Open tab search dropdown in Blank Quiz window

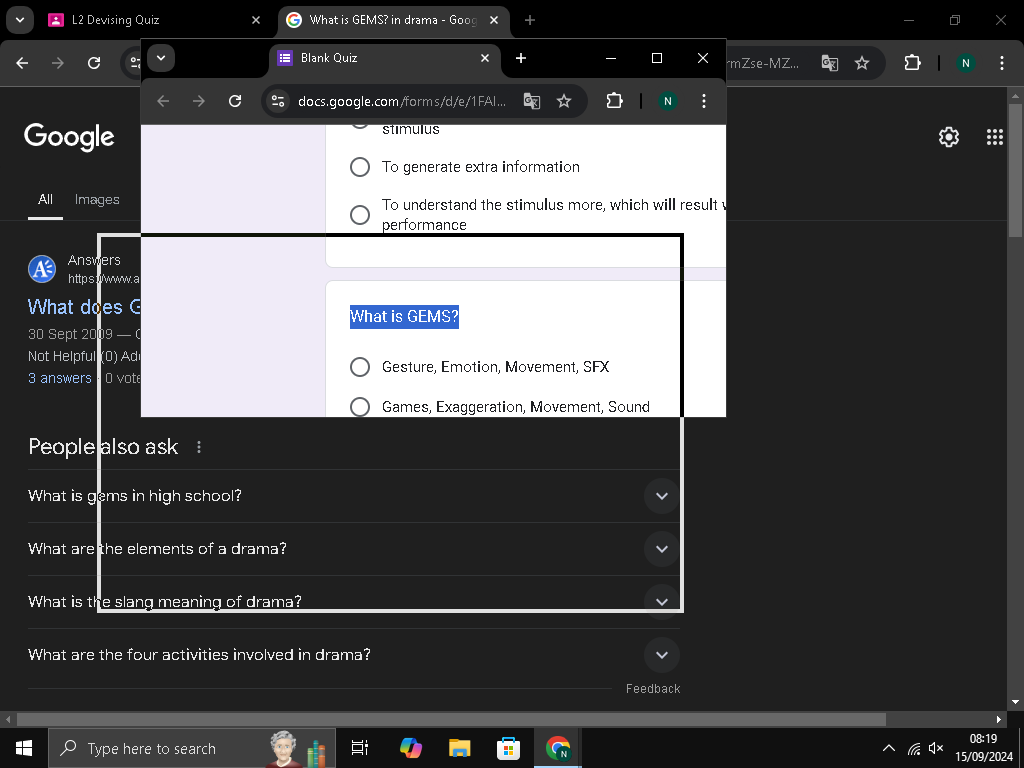(161, 58)
